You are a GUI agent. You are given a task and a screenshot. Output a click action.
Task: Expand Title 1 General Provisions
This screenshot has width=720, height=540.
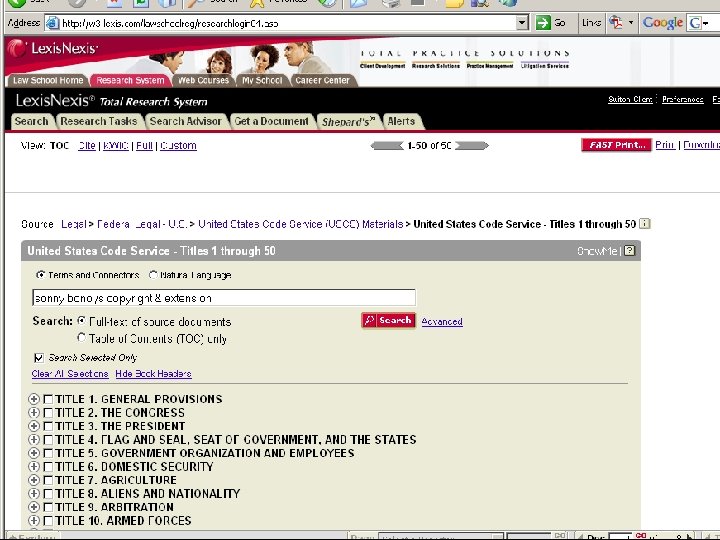tap(34, 399)
